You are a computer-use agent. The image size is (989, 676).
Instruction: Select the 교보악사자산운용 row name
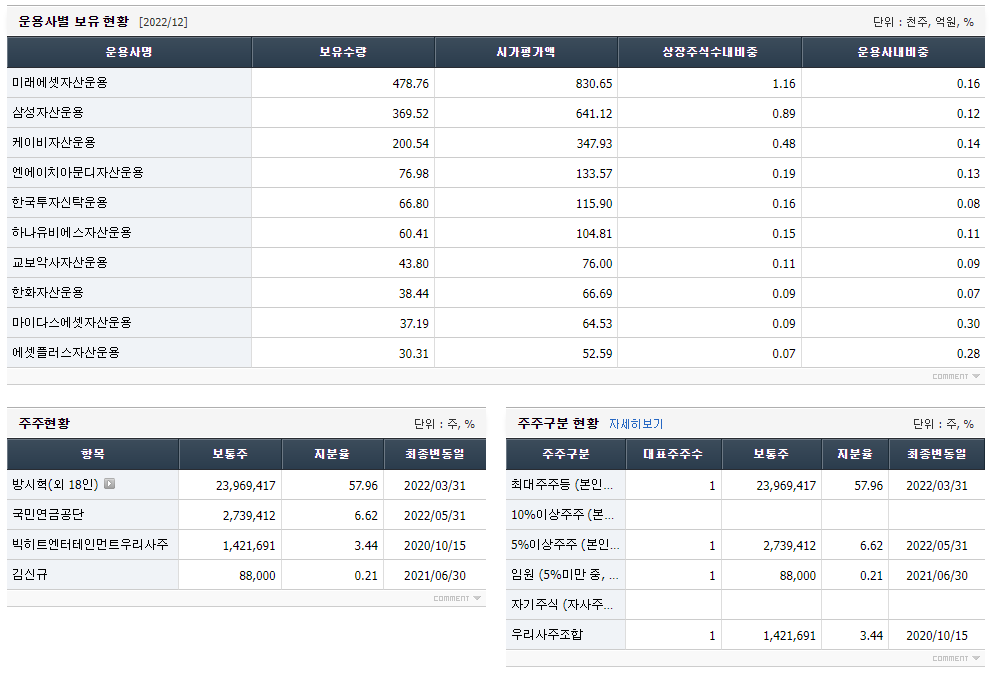point(60,262)
